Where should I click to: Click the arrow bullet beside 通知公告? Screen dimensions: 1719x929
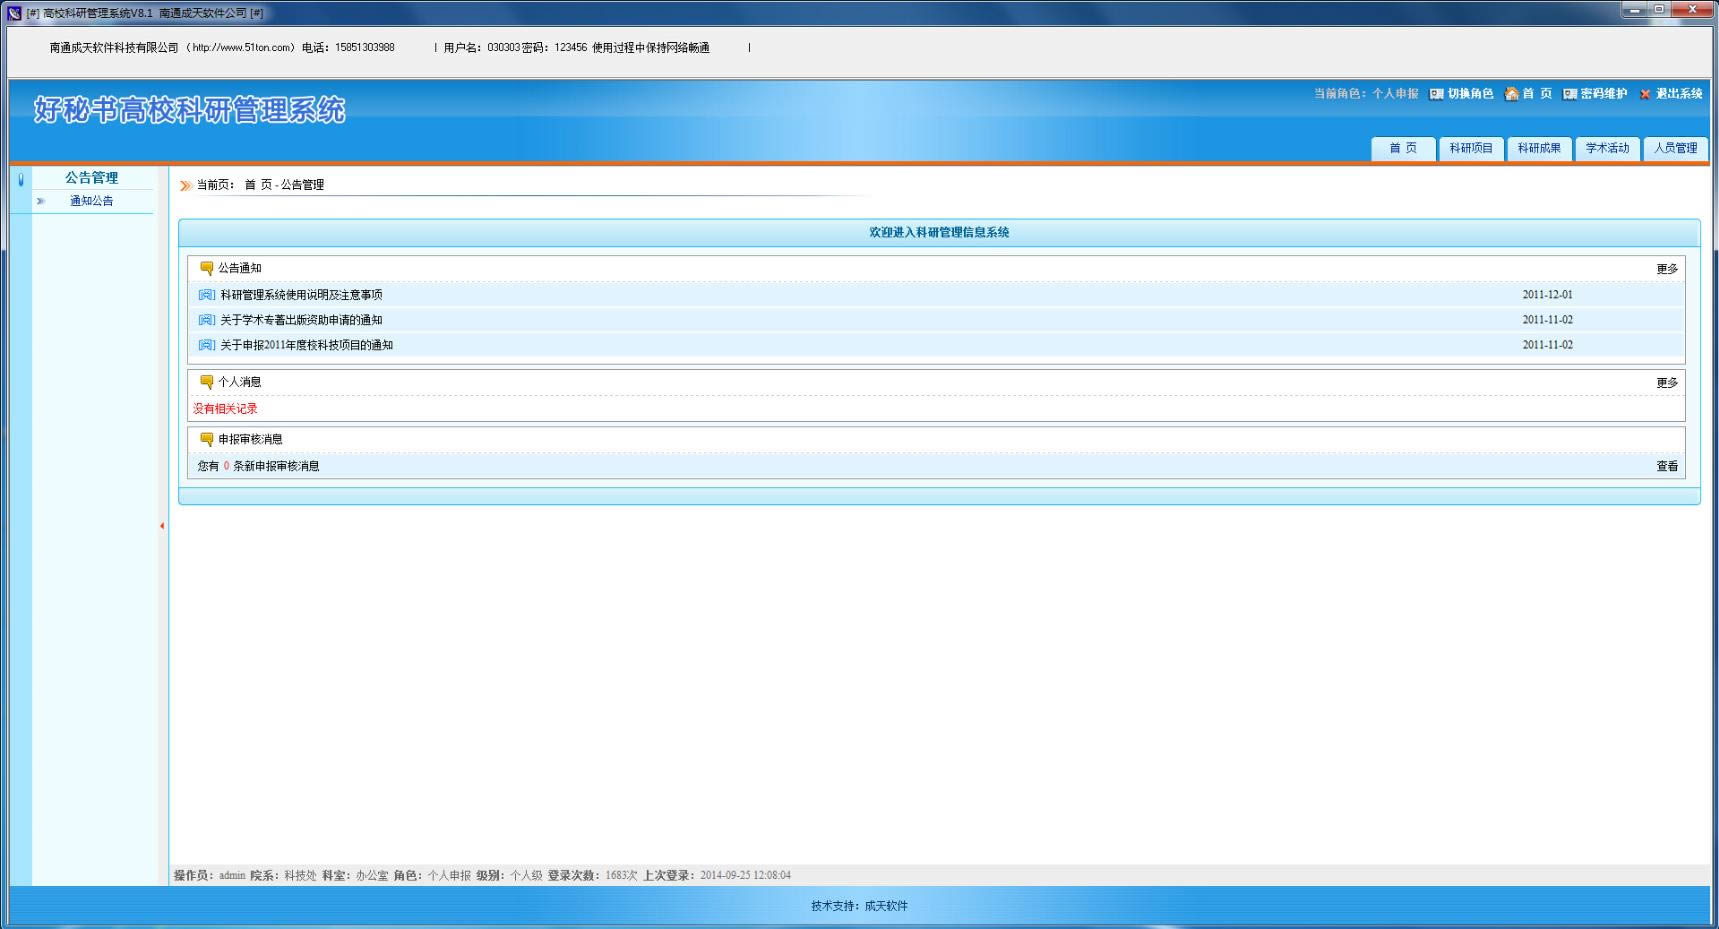pos(41,201)
